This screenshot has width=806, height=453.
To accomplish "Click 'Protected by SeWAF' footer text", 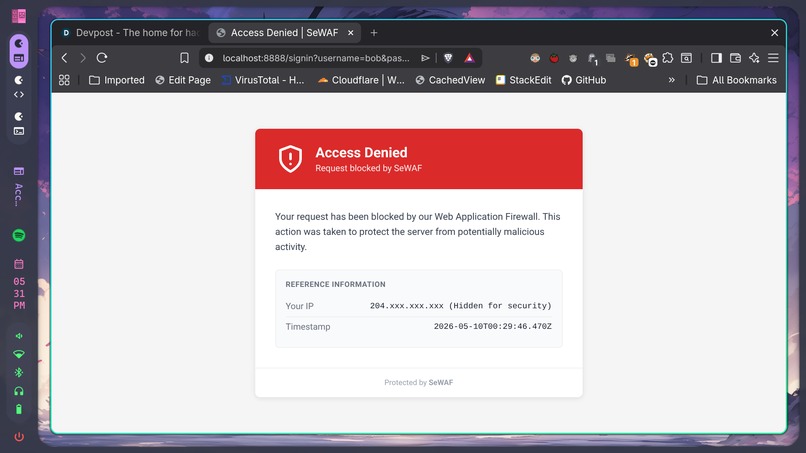I will point(418,382).
